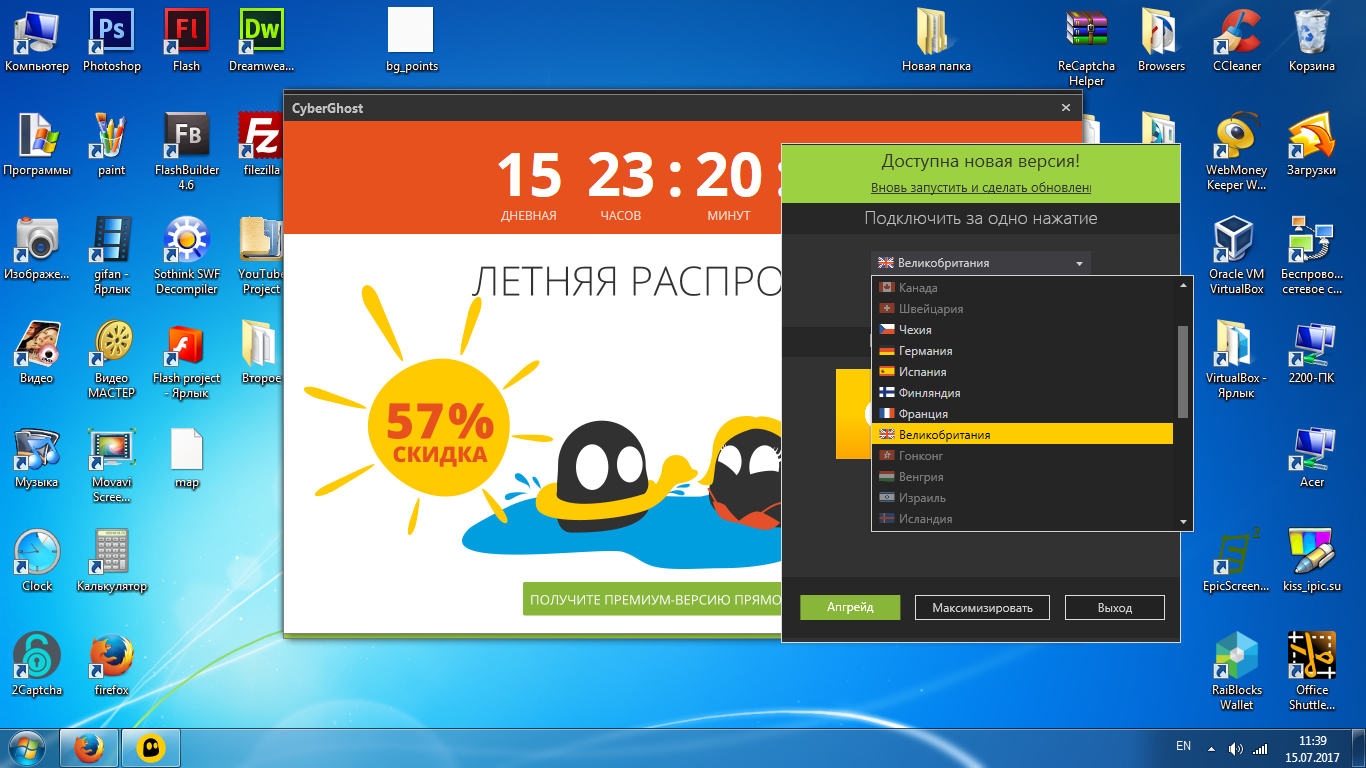
Task: Launch firefox from the desktop
Action: click(x=111, y=664)
